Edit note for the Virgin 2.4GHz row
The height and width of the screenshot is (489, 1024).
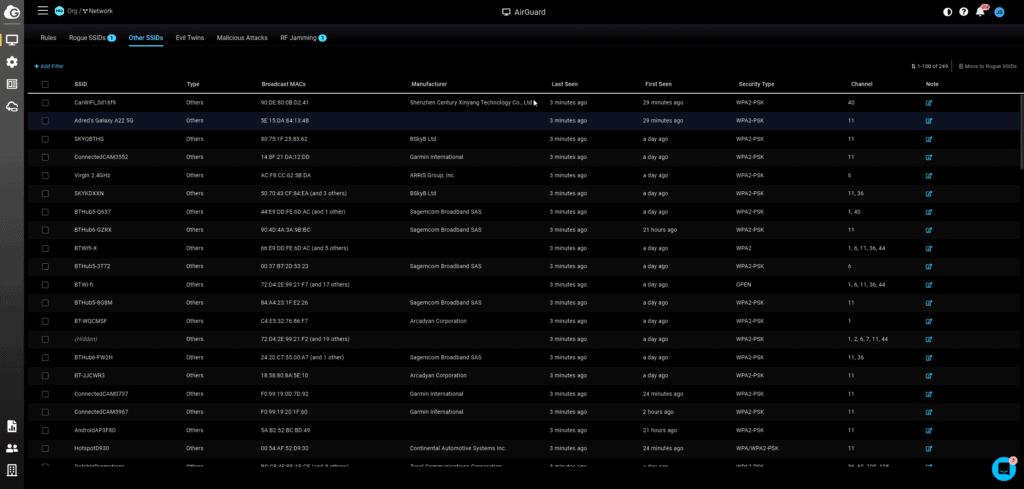929,175
